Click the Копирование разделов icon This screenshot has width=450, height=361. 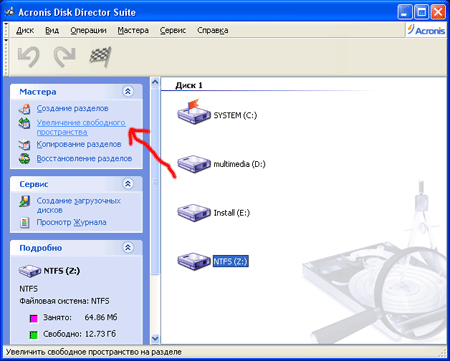tap(24, 145)
